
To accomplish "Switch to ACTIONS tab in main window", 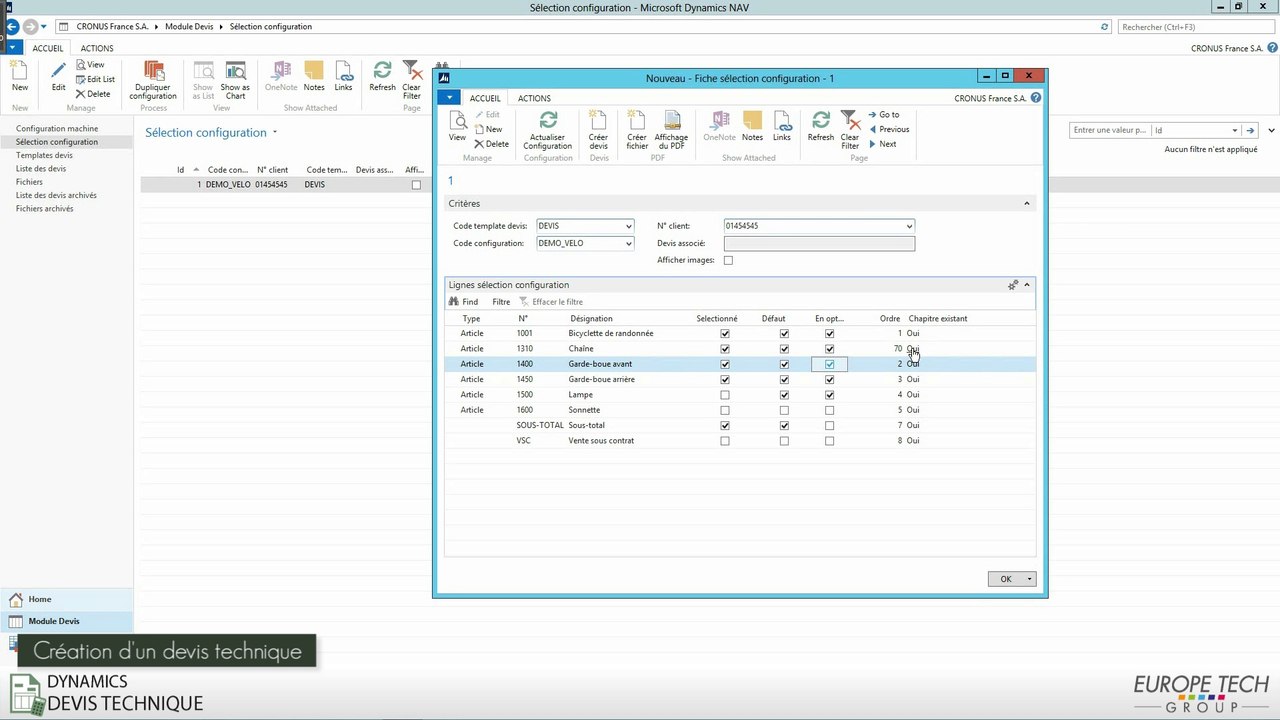I will [97, 48].
